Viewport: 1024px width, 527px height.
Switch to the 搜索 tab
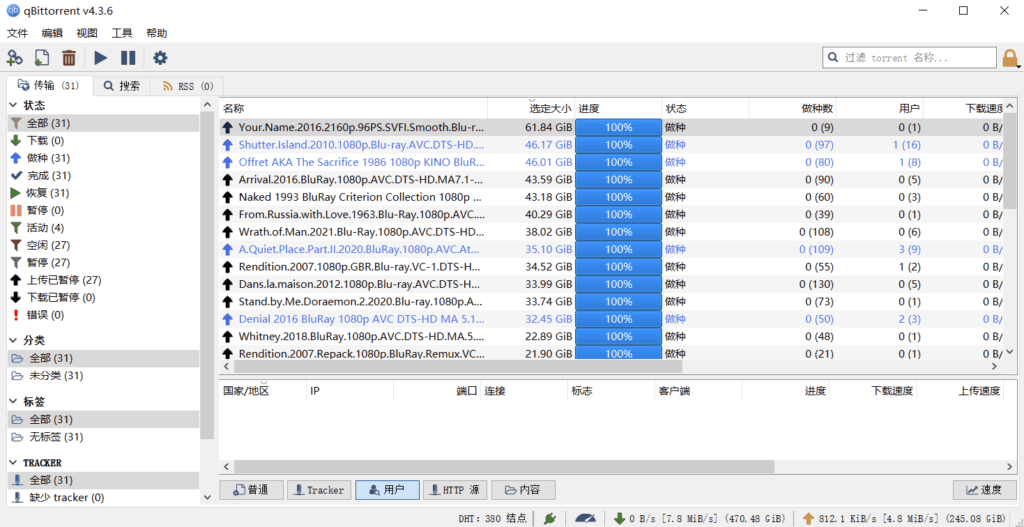tap(121, 86)
